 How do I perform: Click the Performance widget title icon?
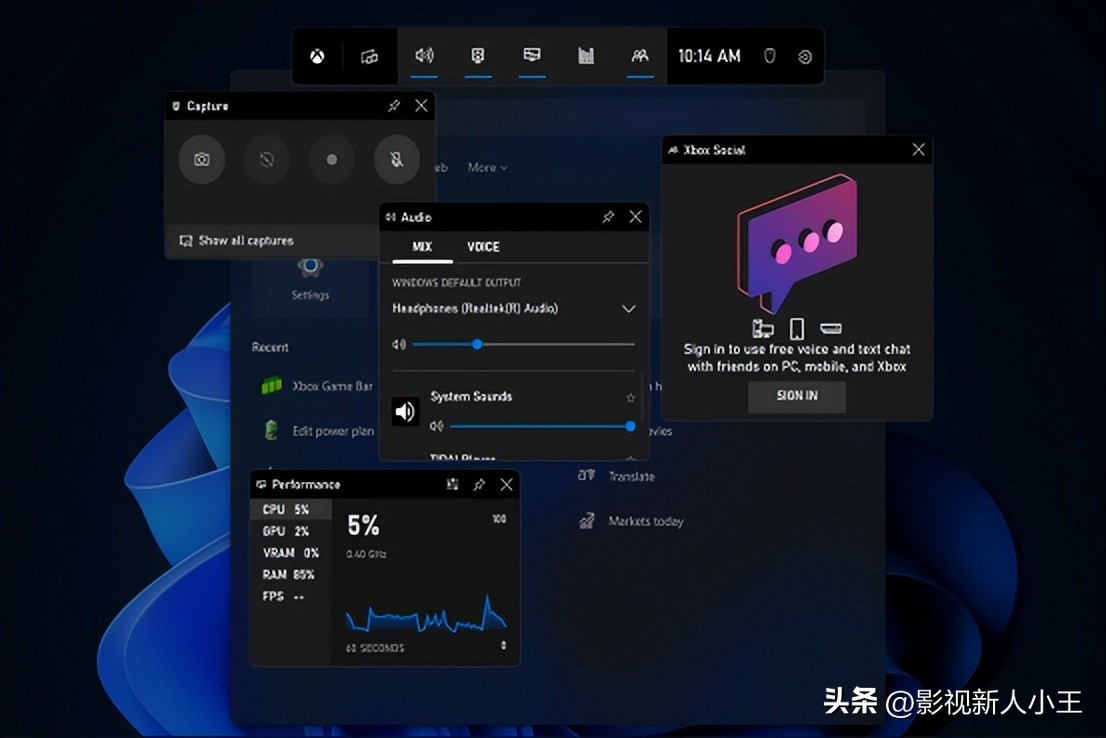point(261,485)
